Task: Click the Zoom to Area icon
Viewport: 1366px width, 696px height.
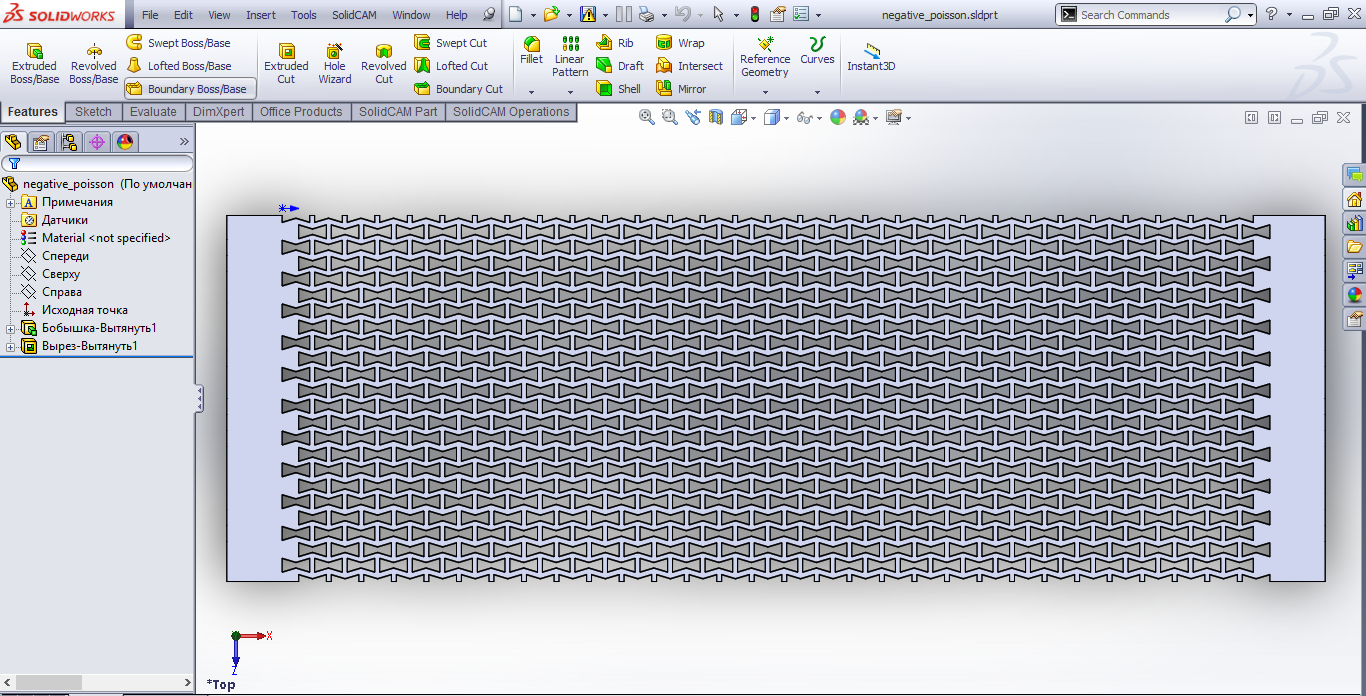Action: pos(670,117)
